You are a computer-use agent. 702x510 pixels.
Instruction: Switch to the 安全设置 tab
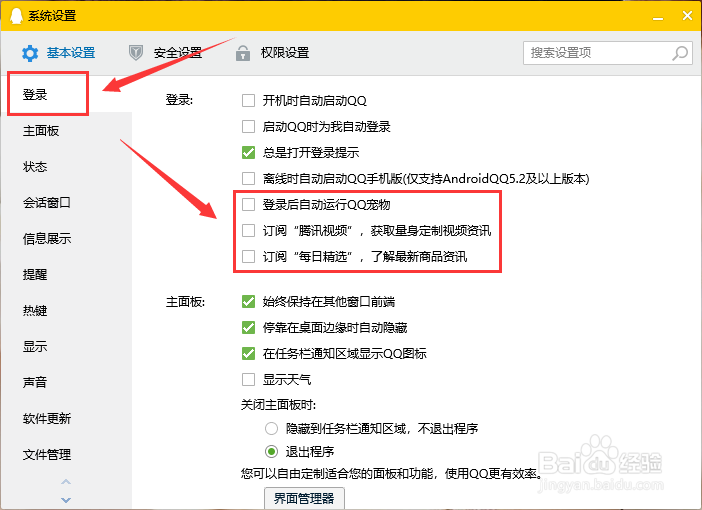click(166, 53)
